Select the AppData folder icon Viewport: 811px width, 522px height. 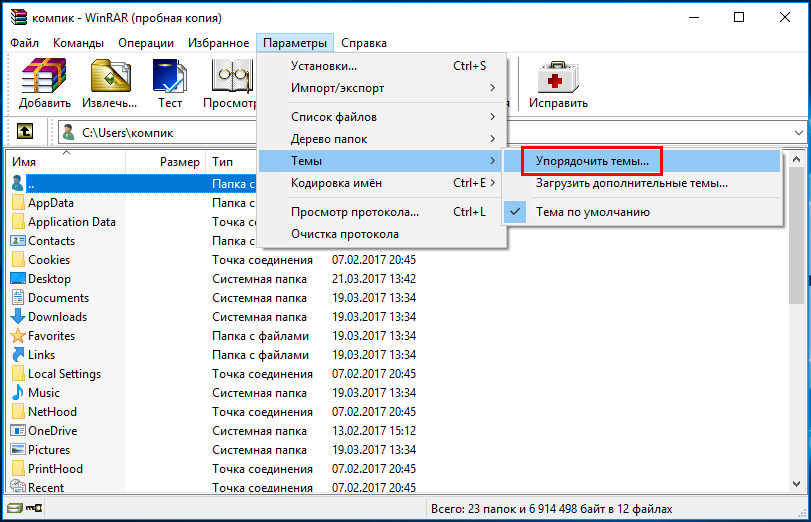[18, 203]
